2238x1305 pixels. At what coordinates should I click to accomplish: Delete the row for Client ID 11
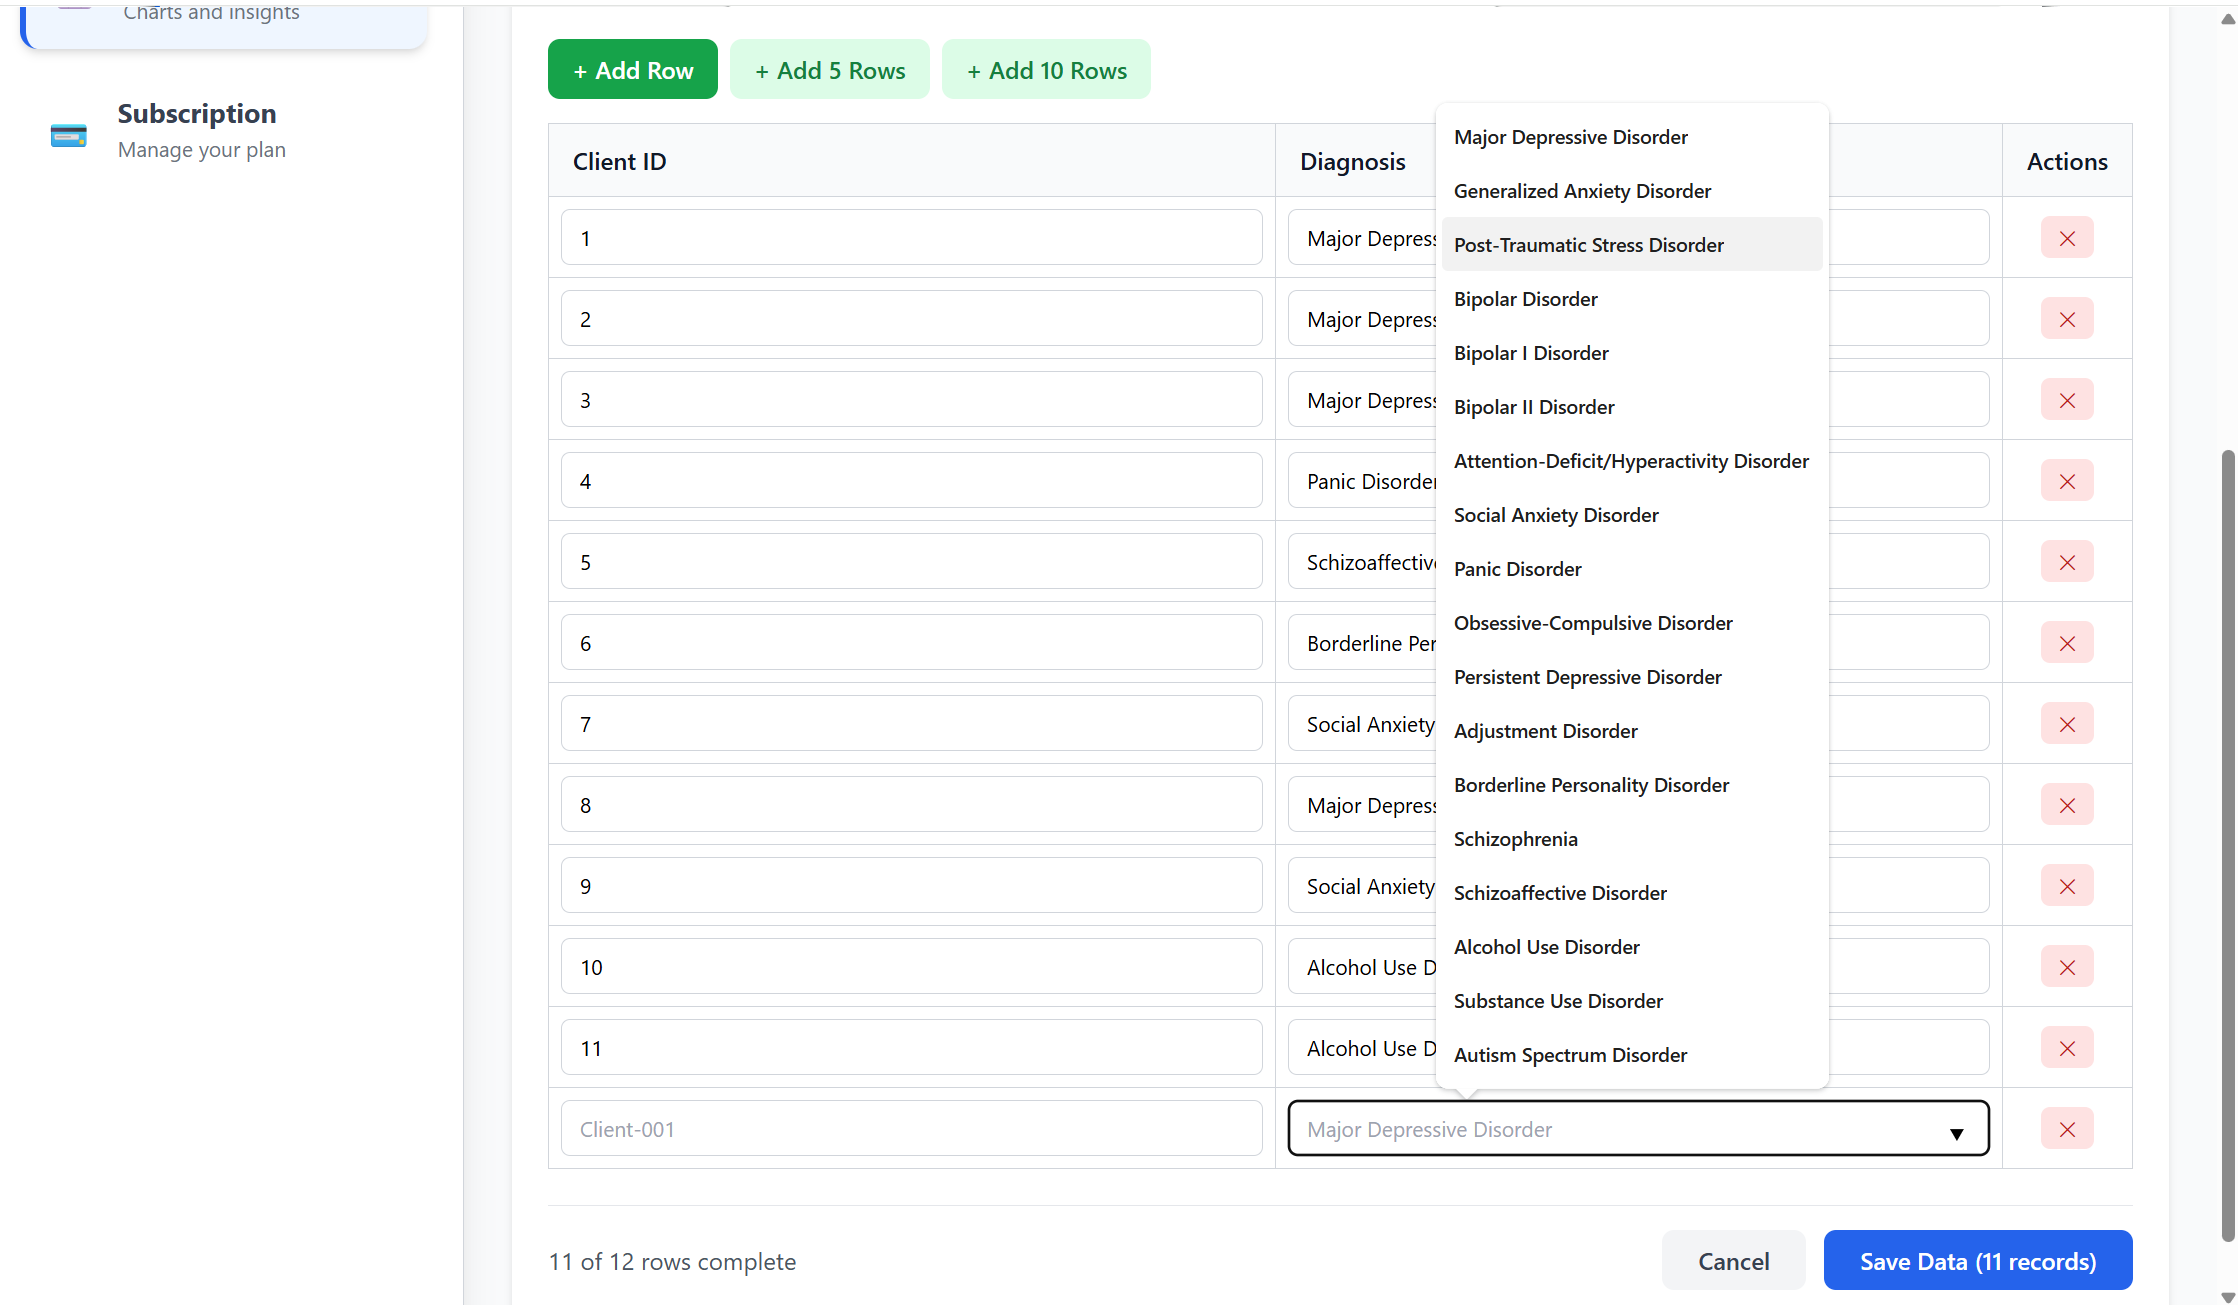click(x=2067, y=1047)
